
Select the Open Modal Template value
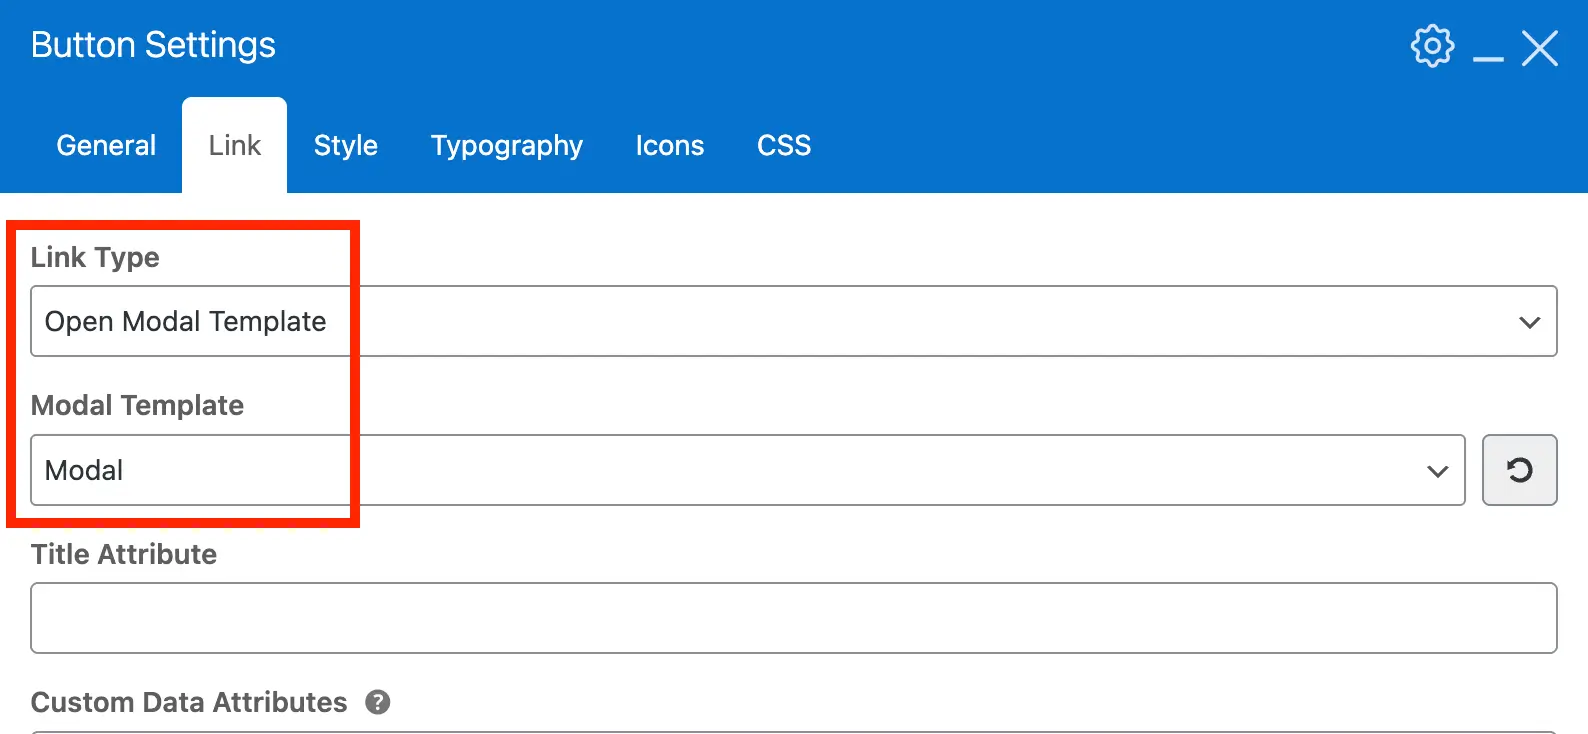point(185,321)
